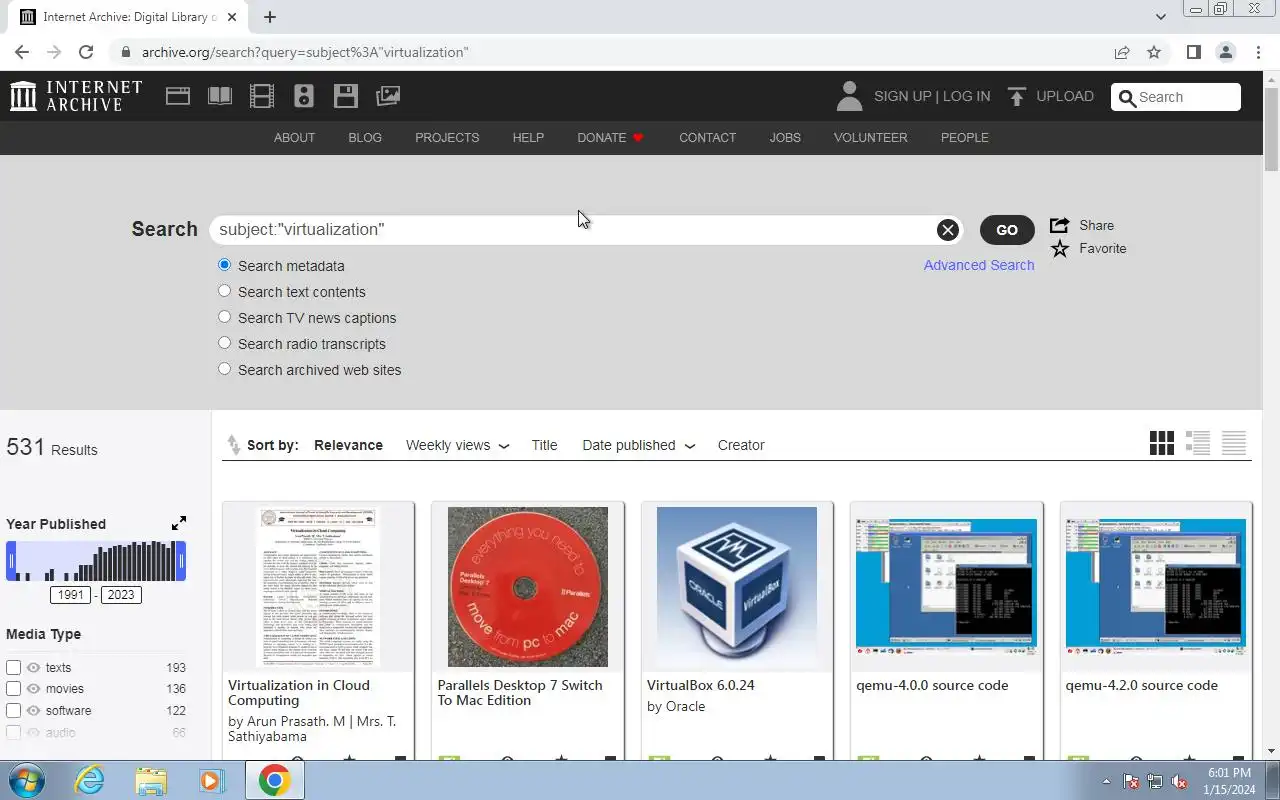This screenshot has height=800, width=1280.
Task: Select Search metadata radio button
Action: point(224,265)
